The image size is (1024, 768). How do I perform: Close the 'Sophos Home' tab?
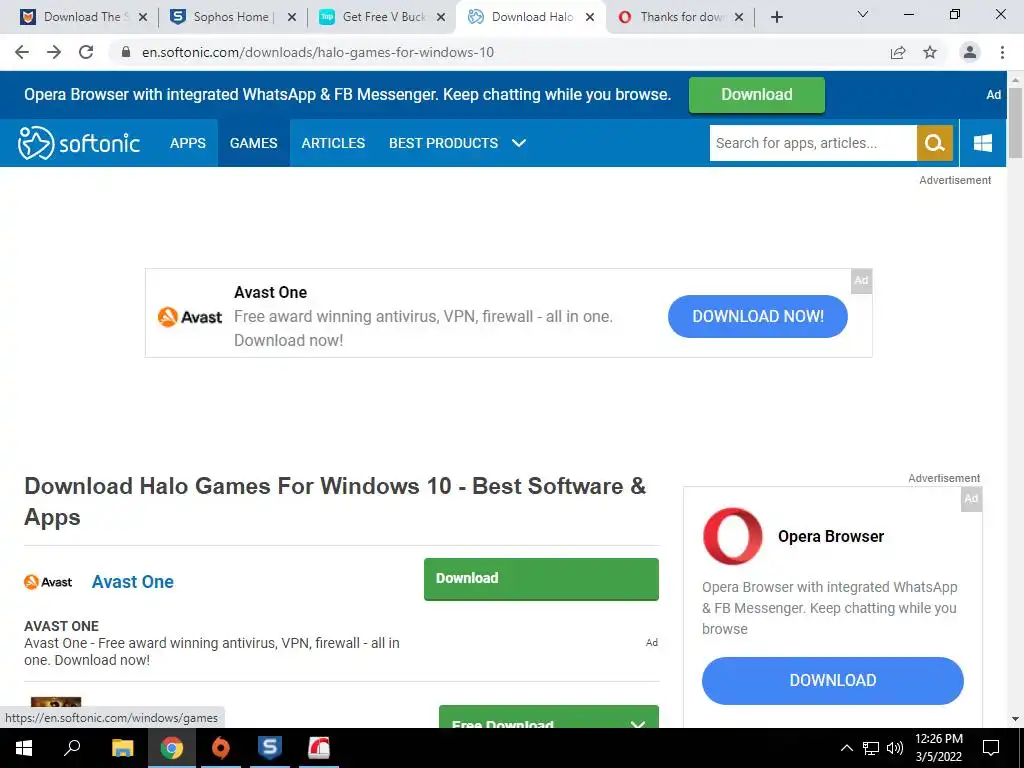(292, 17)
